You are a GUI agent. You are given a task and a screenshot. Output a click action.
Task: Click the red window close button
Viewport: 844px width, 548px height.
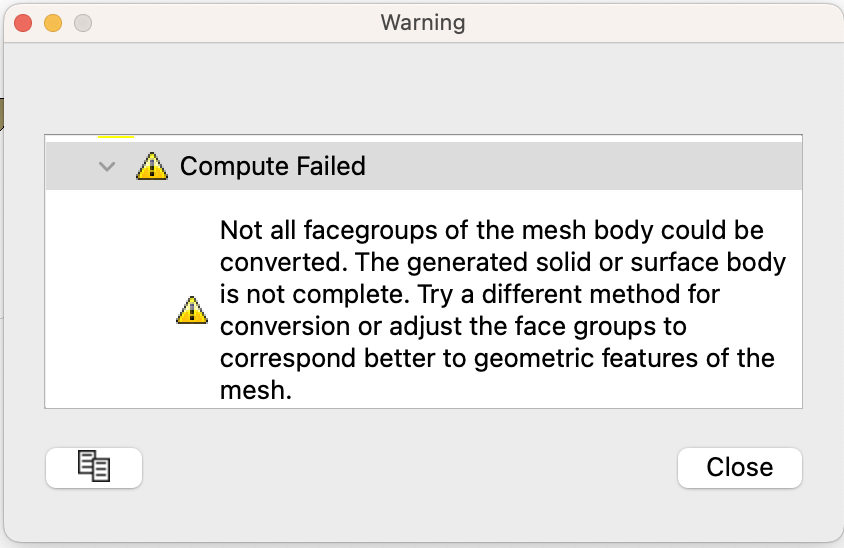click(x=24, y=22)
